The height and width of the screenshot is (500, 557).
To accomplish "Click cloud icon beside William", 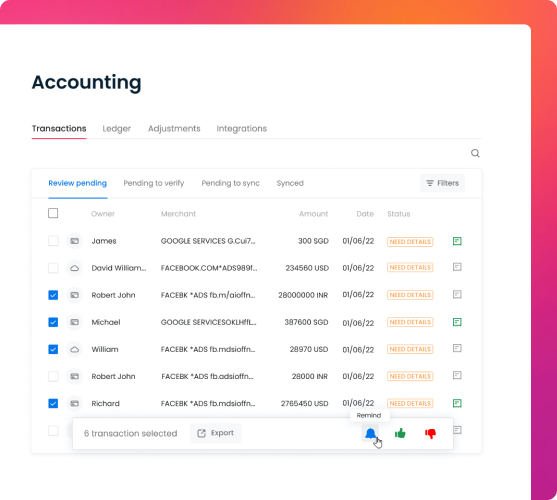I will pos(74,349).
